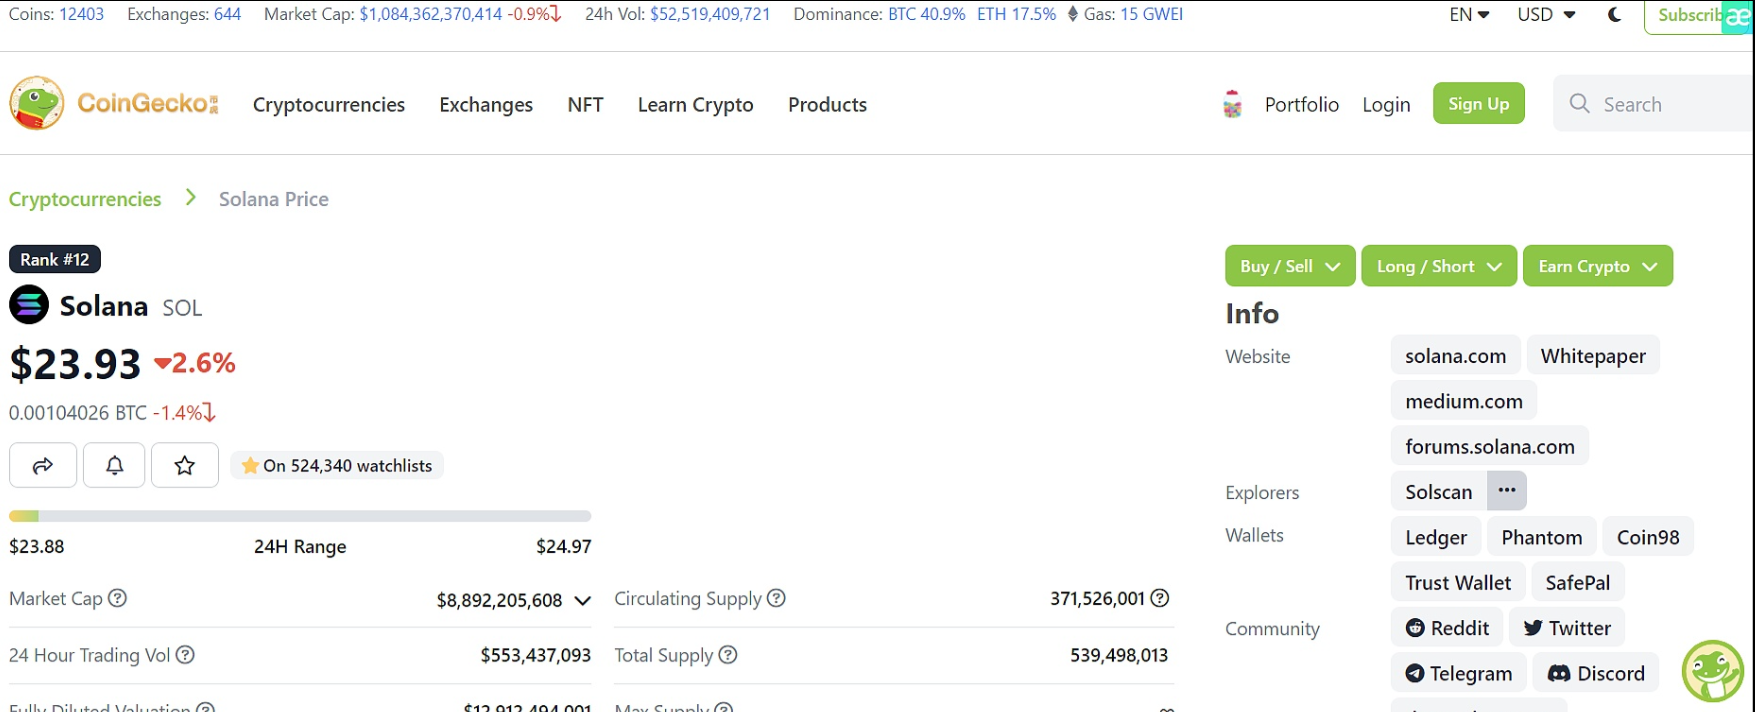Click the Market Cap help question icon
Viewport: 1755px width, 712px height.
click(x=118, y=598)
